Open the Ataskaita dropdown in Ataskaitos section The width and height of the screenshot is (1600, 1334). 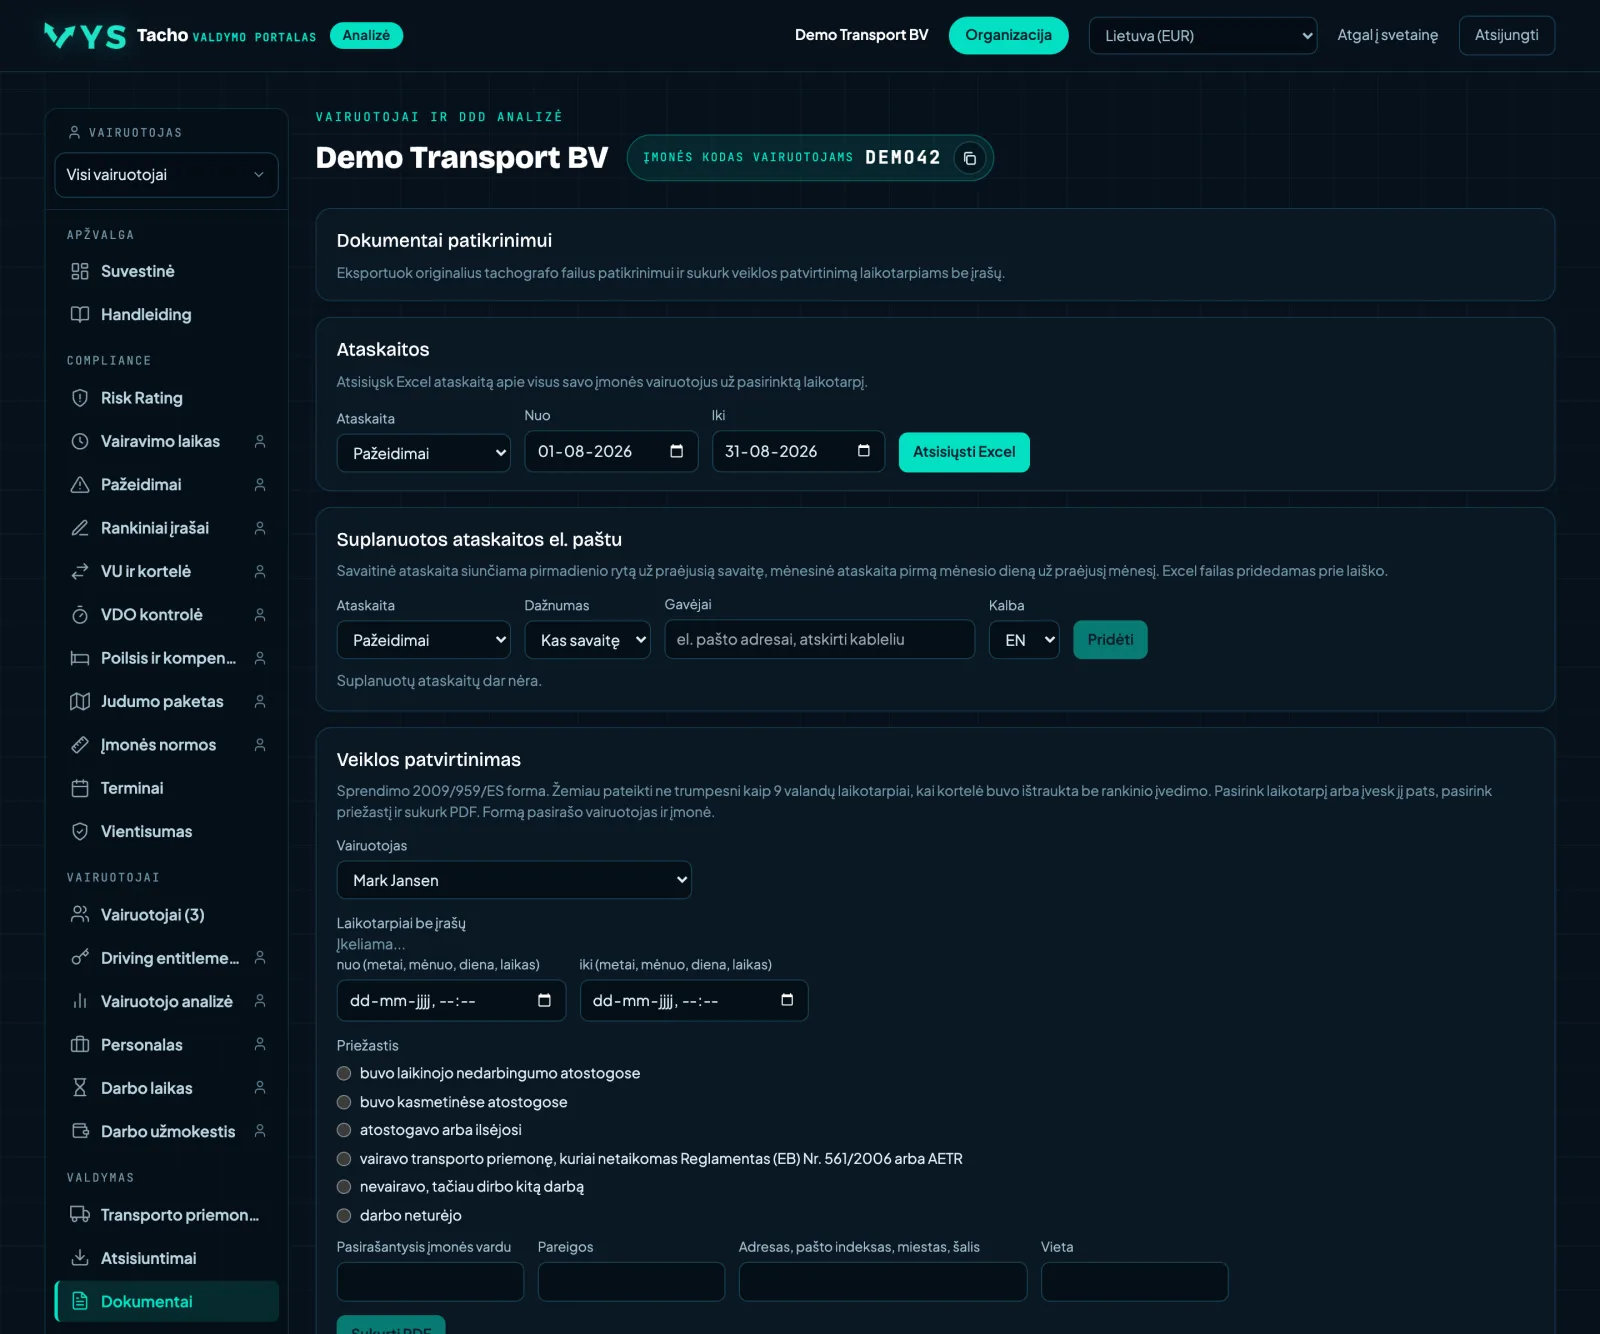pyautogui.click(x=424, y=453)
